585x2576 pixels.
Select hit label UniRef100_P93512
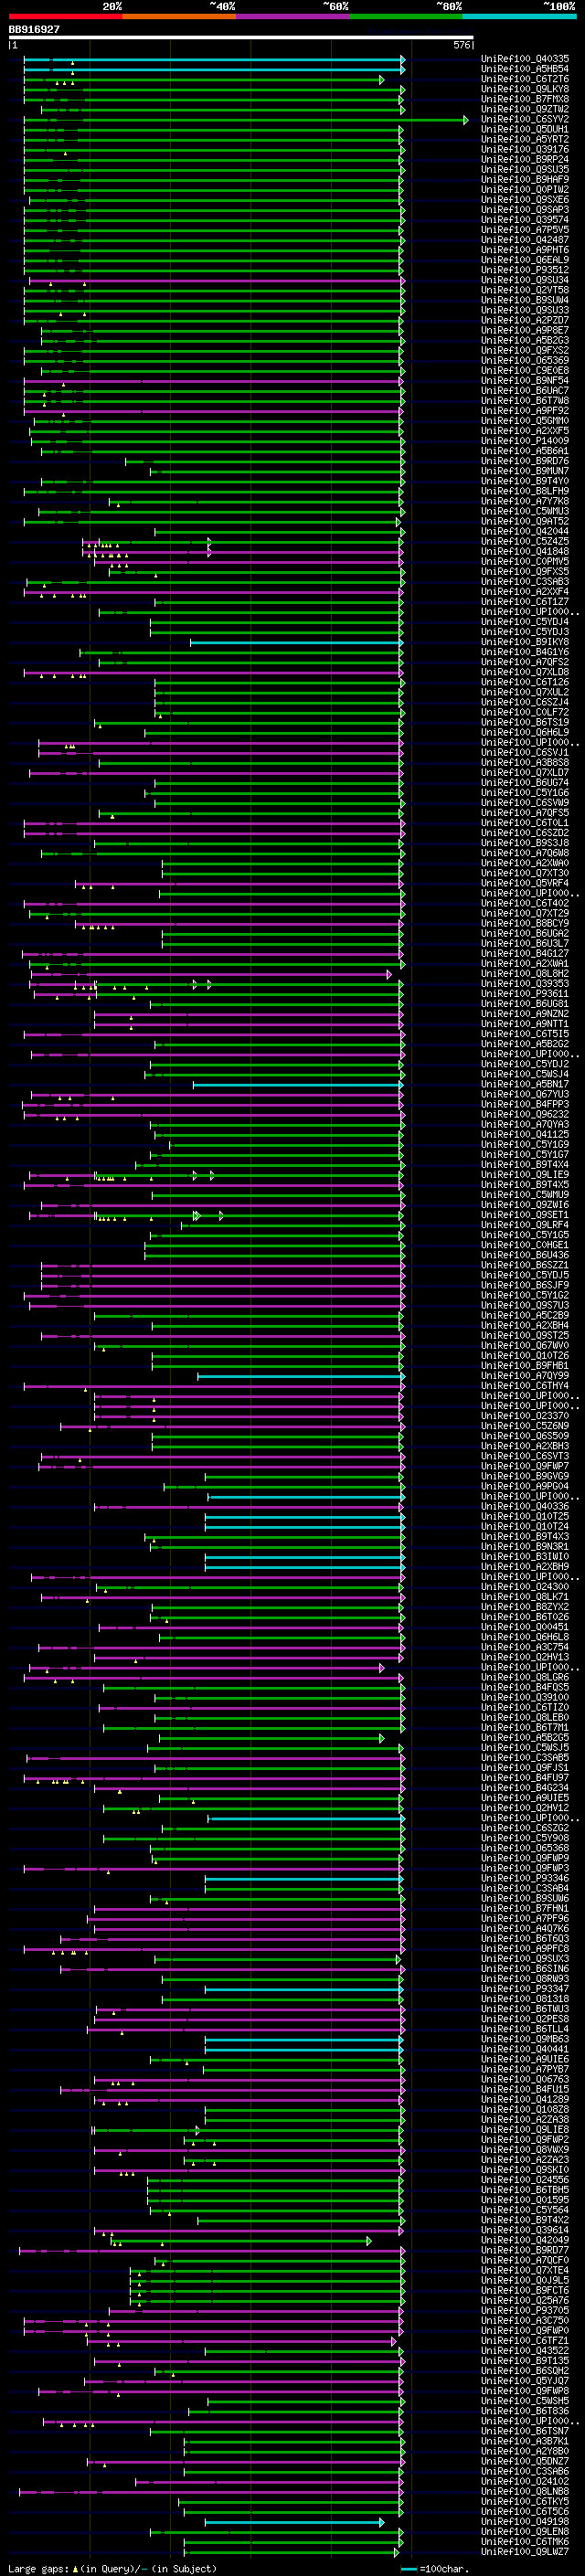pyautogui.click(x=525, y=270)
